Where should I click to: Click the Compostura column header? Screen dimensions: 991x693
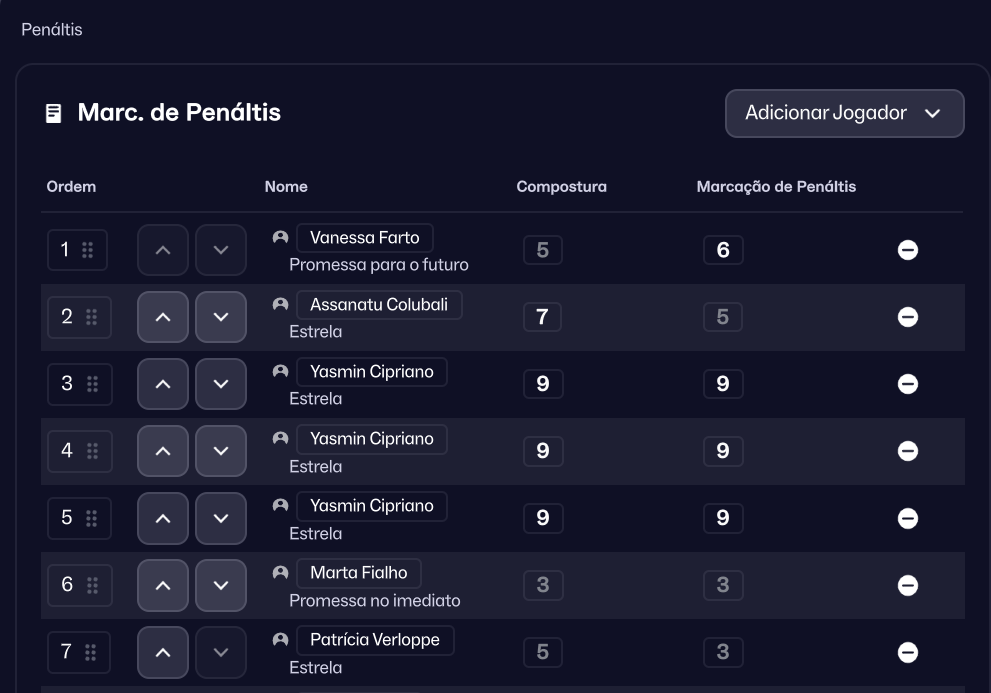pos(561,187)
